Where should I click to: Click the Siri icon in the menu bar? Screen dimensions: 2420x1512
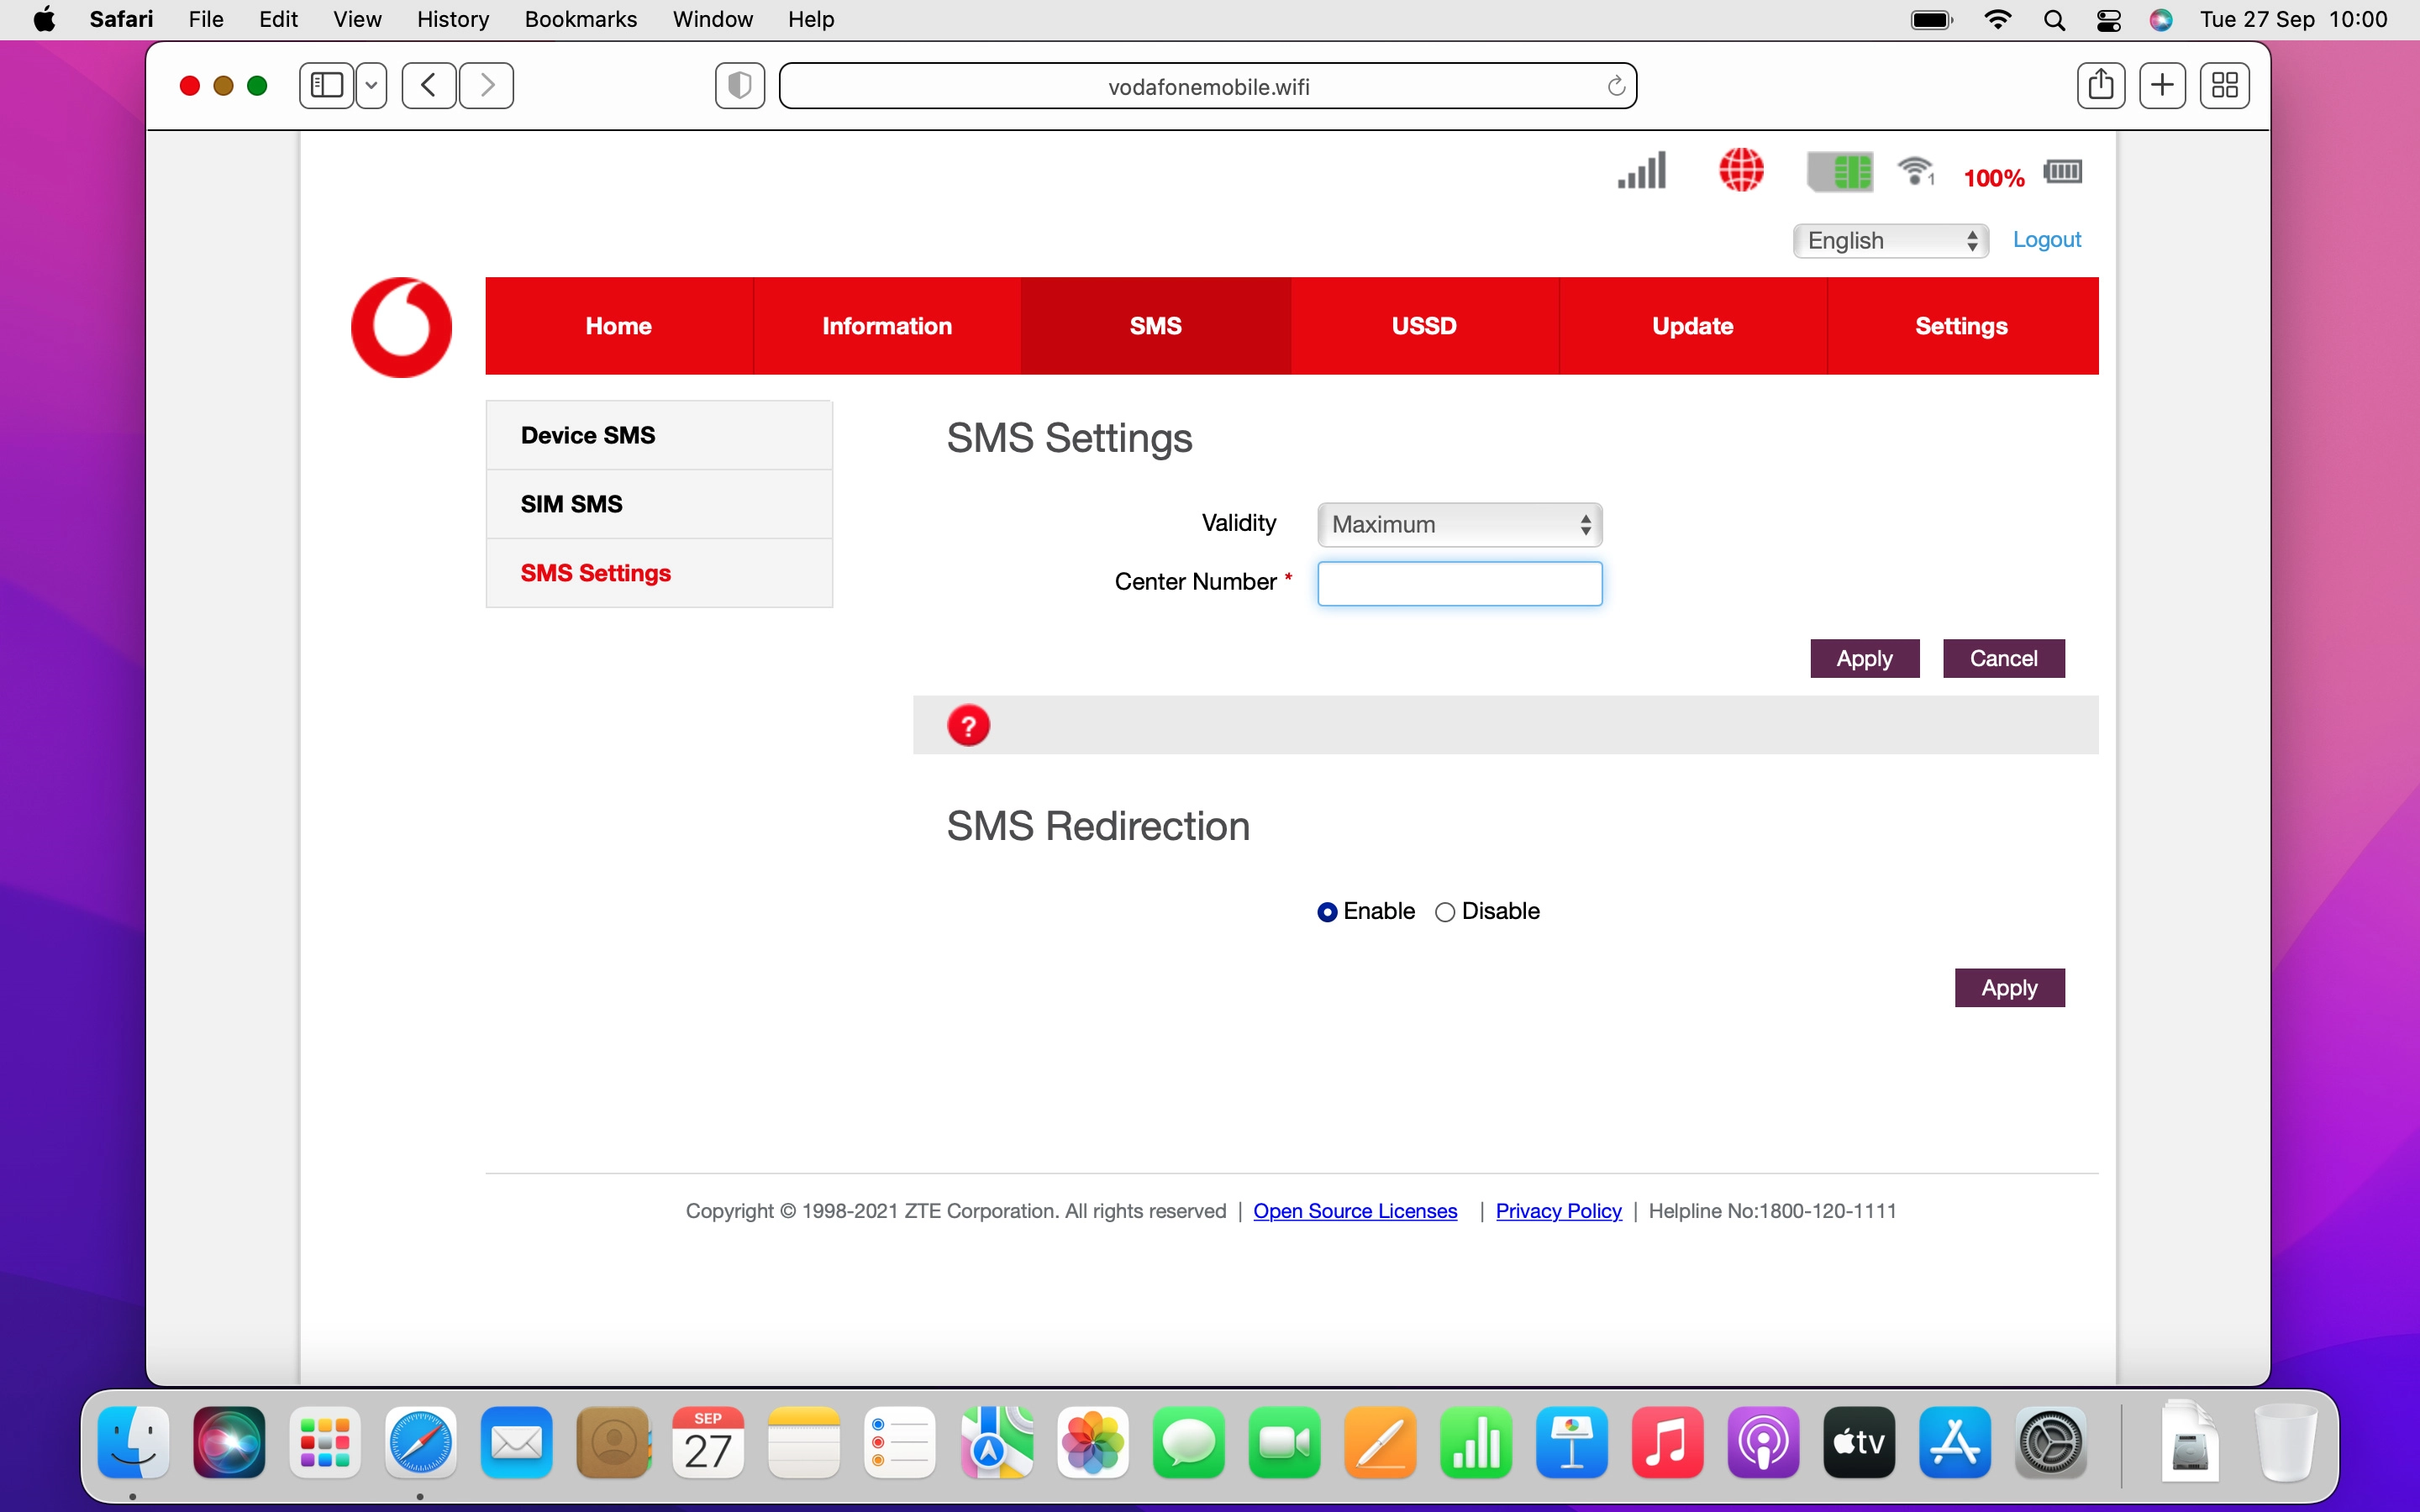pos(2161,19)
